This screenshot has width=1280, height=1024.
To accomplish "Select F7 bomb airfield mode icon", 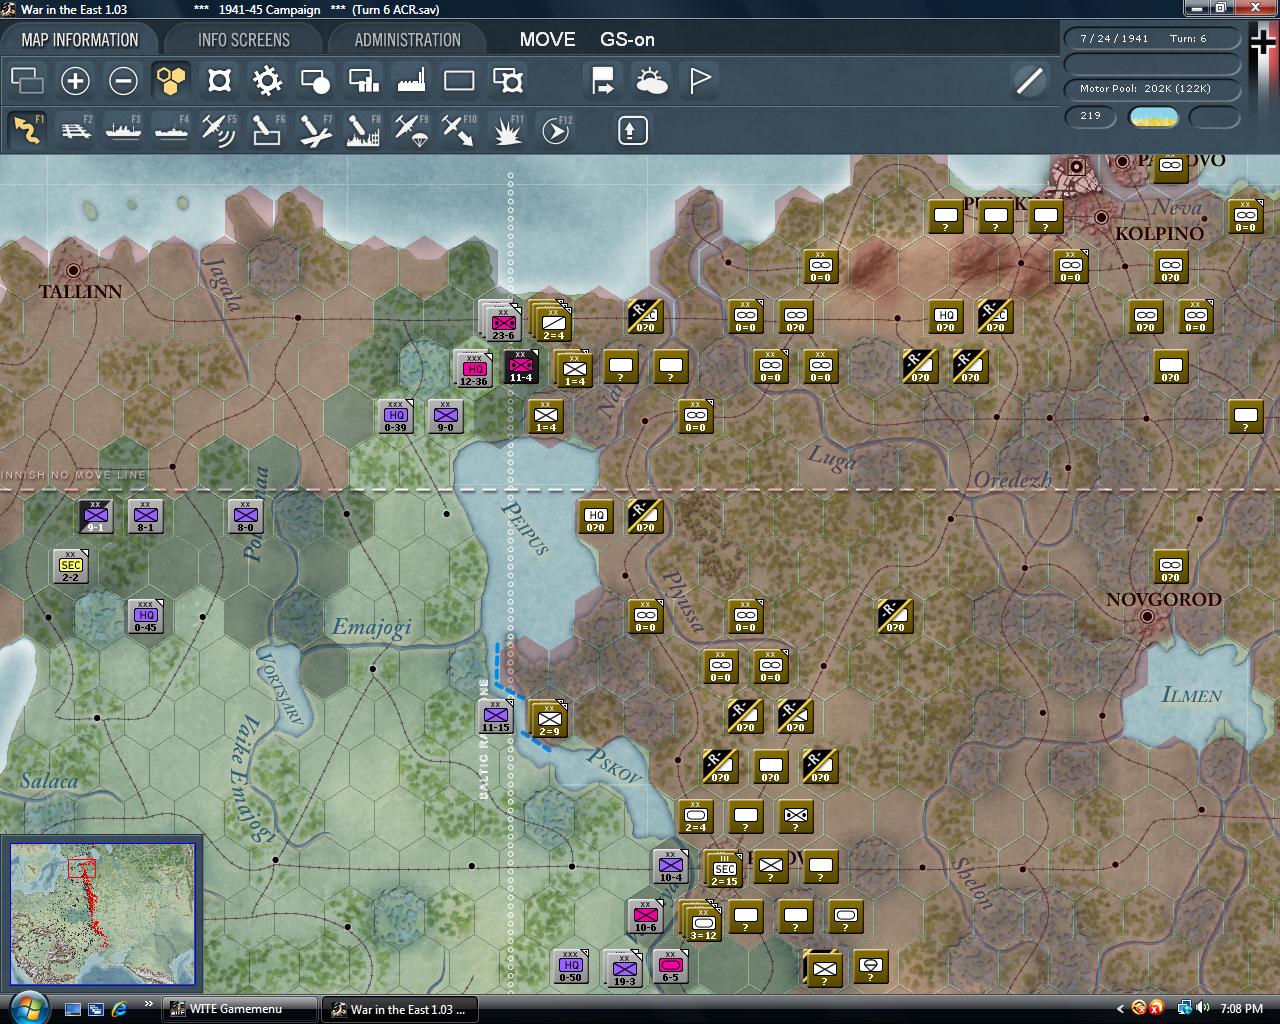I will (x=315, y=130).
